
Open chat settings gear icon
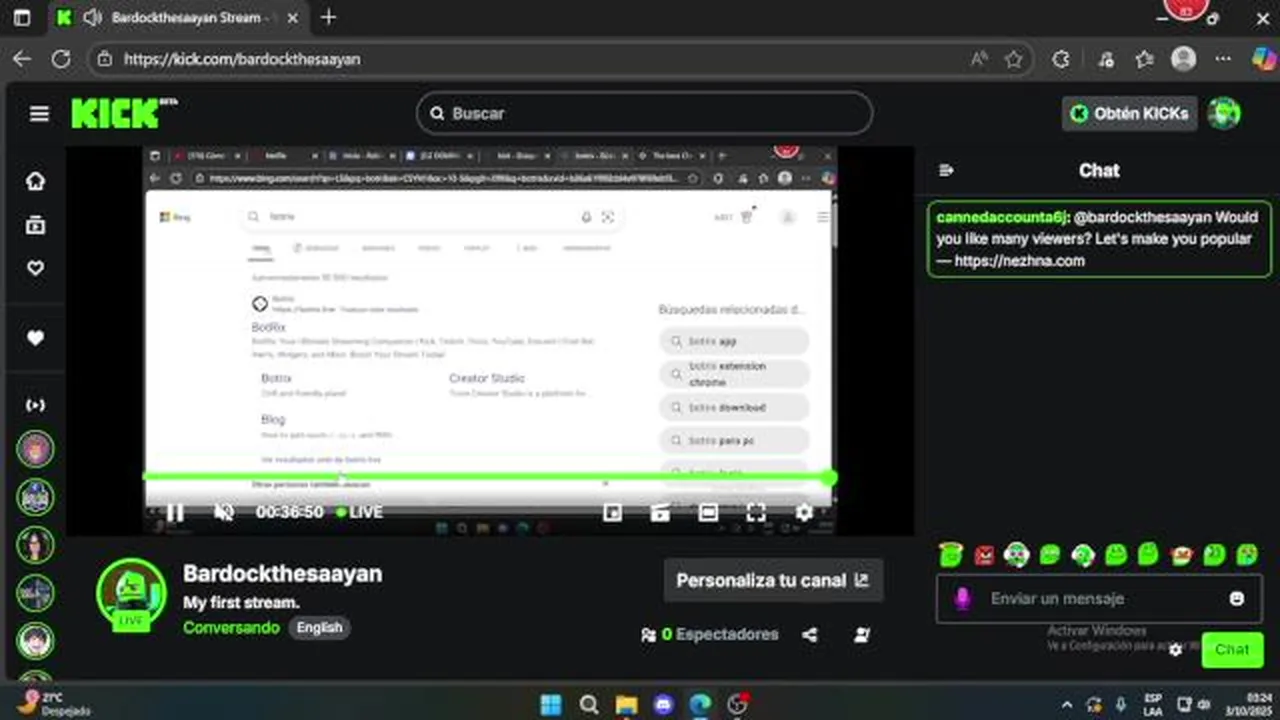point(1176,649)
